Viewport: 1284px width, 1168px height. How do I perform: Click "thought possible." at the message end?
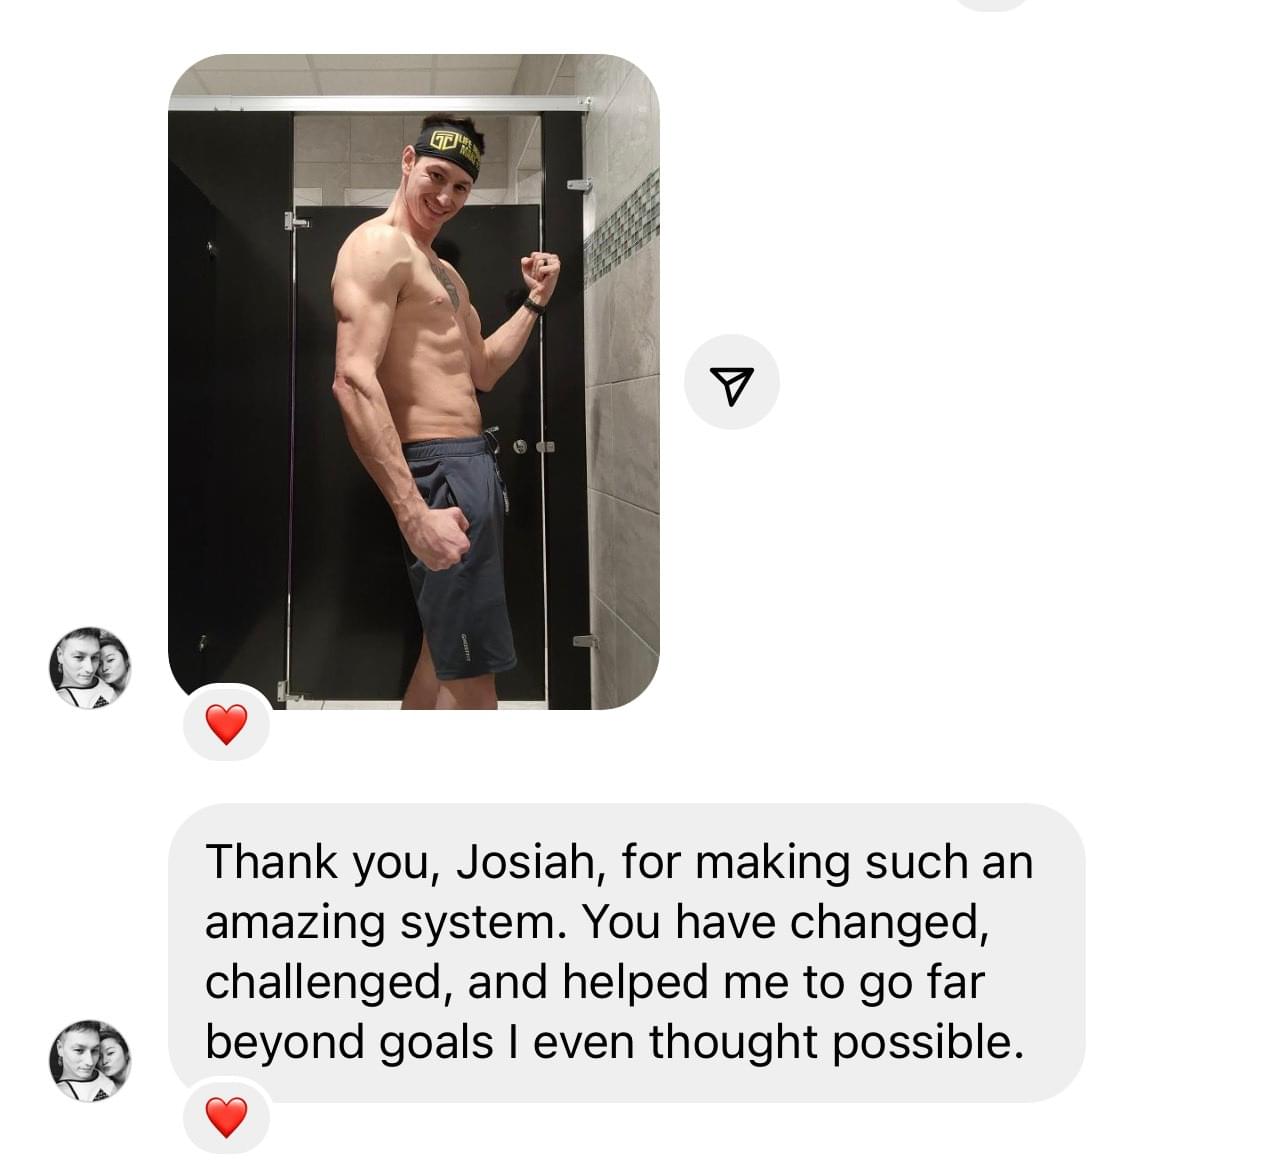pyautogui.click(x=837, y=1042)
